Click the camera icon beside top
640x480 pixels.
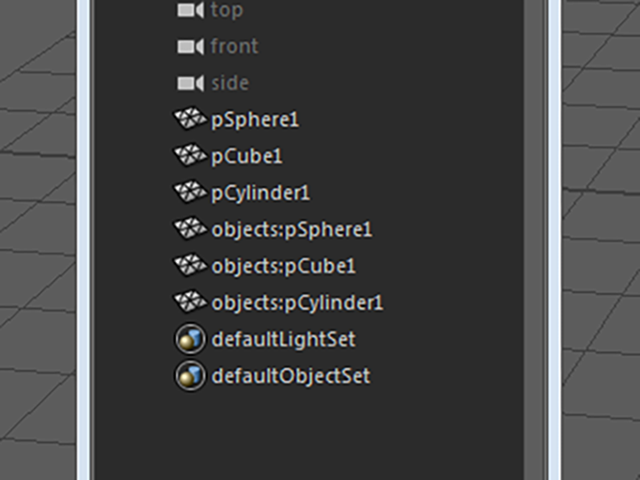[x=190, y=10]
